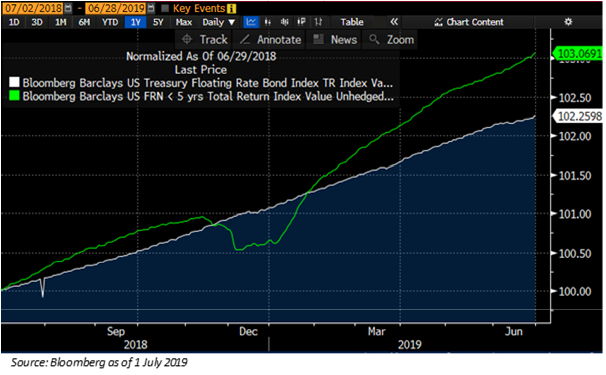This screenshot has height=375, width=606.
Task: Click the green 103.0691 last price tag
Action: pyautogui.click(x=578, y=53)
